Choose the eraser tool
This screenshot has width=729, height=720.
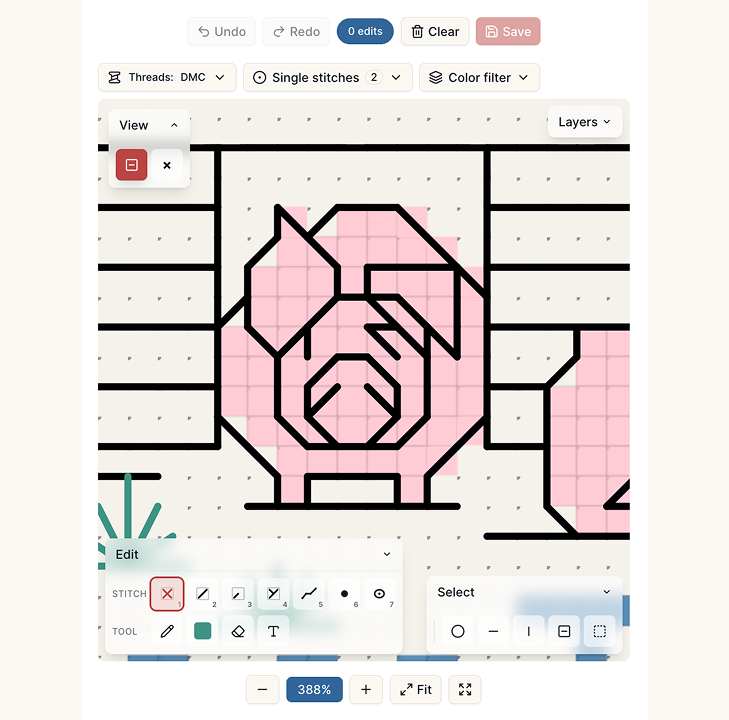click(238, 631)
